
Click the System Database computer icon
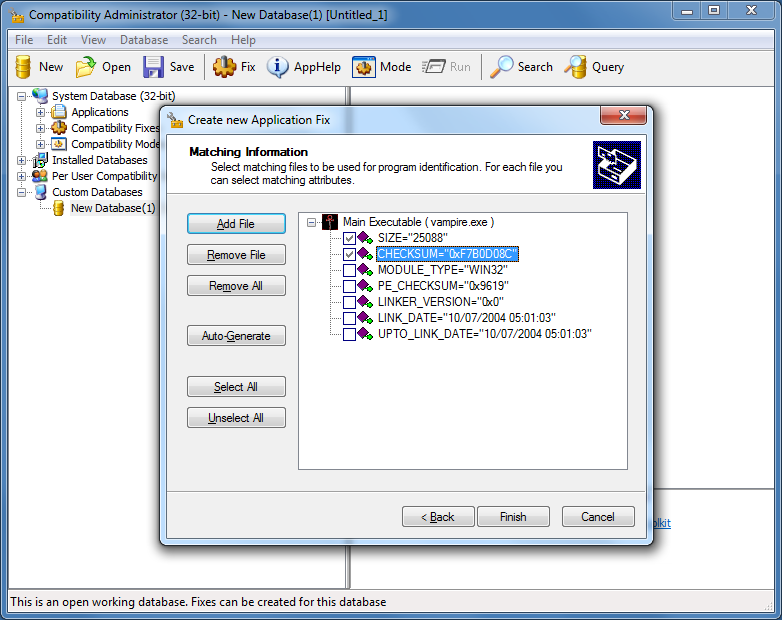click(x=40, y=96)
